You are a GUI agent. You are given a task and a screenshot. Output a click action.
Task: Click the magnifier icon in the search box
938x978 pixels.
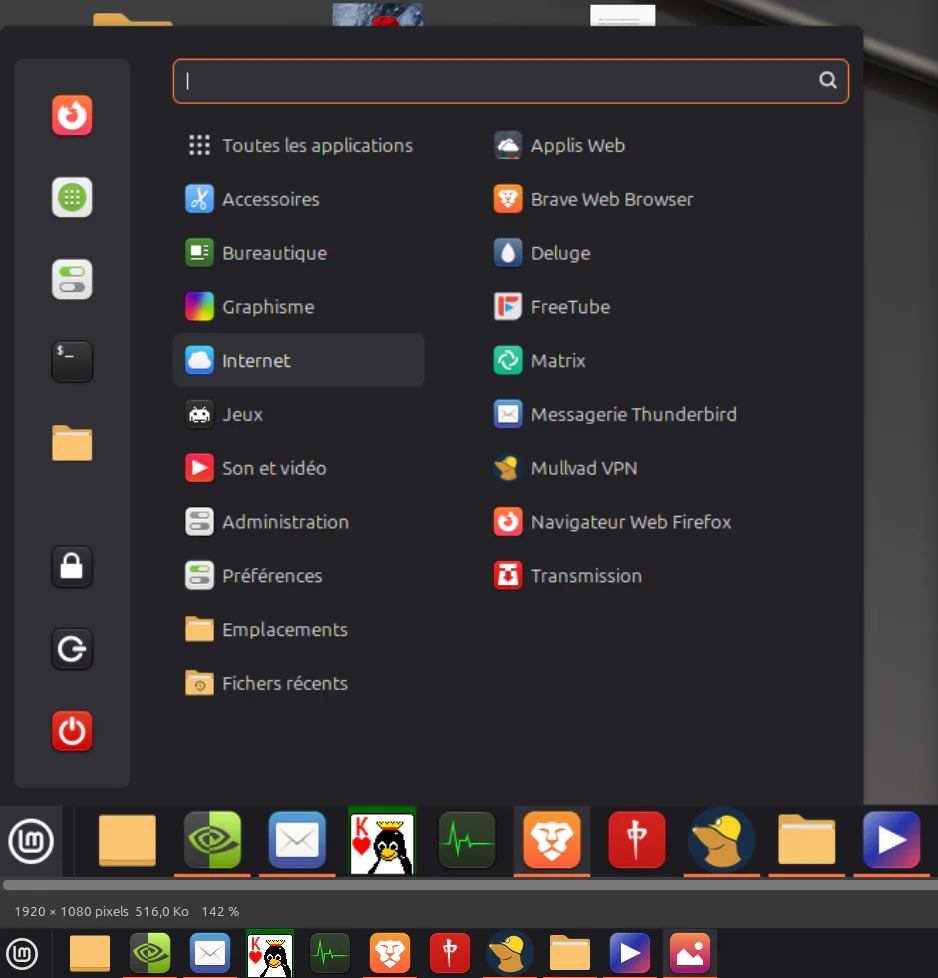(828, 80)
